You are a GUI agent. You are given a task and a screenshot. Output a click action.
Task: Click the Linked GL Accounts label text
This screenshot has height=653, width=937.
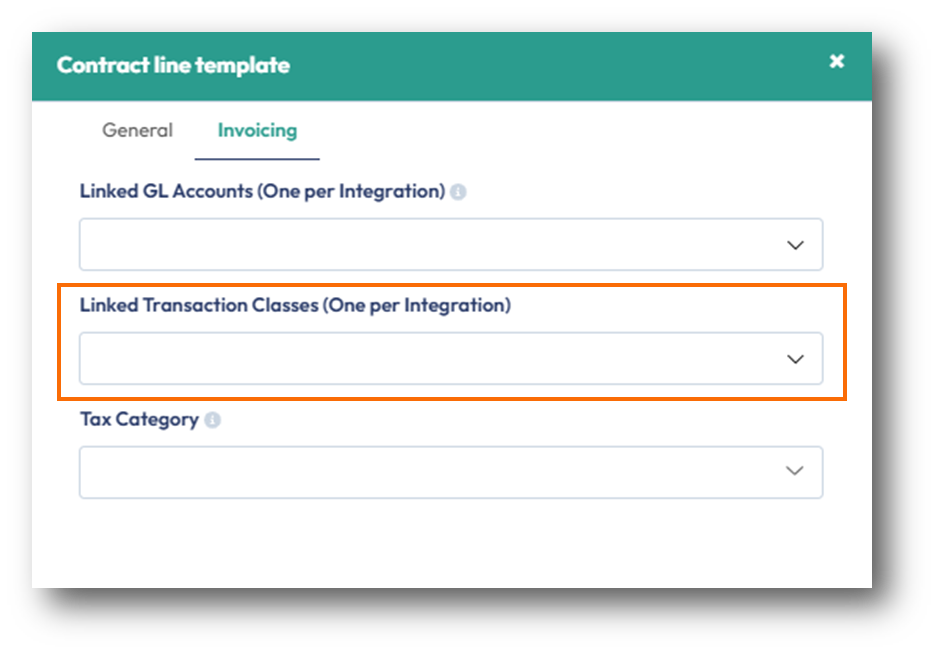pyautogui.click(x=262, y=191)
